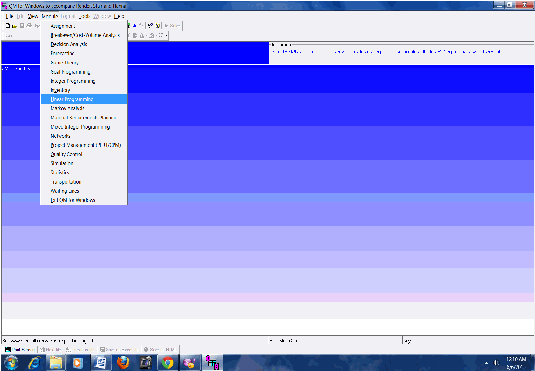Click the Print toolbar icon
535x371 pixels.
click(x=29, y=26)
